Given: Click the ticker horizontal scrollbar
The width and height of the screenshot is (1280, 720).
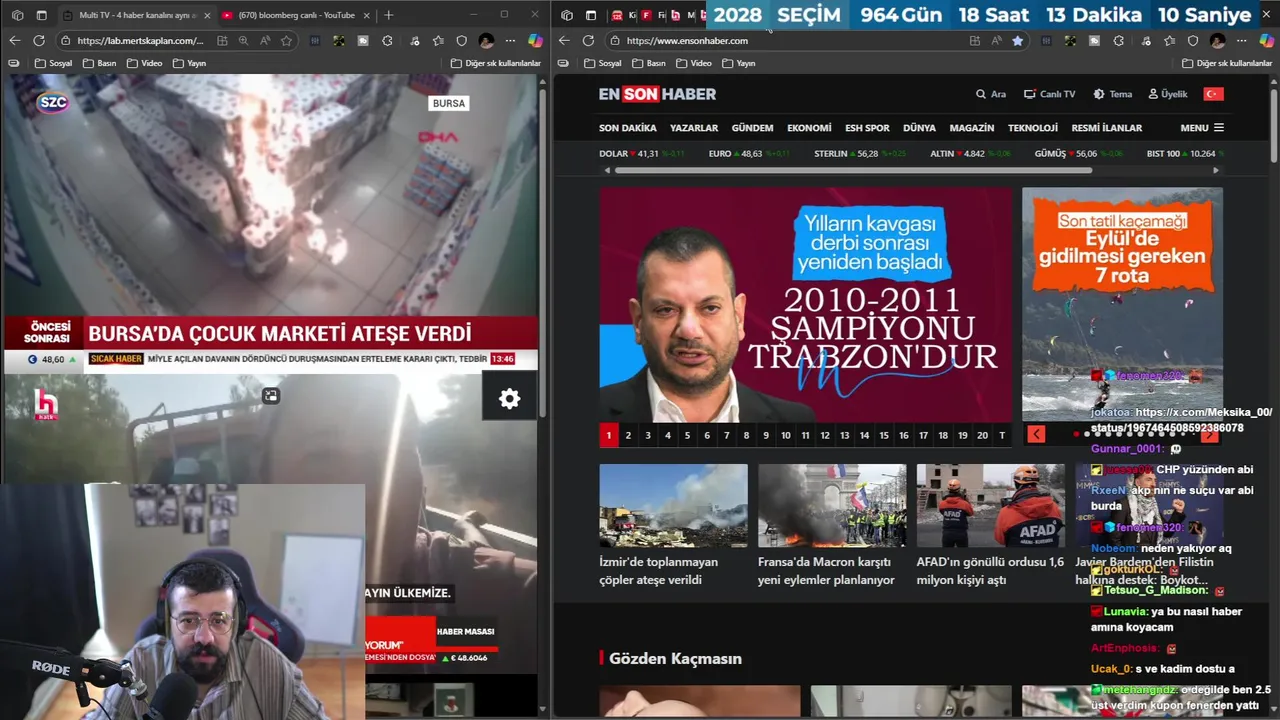Looking at the screenshot, I should coord(853,170).
